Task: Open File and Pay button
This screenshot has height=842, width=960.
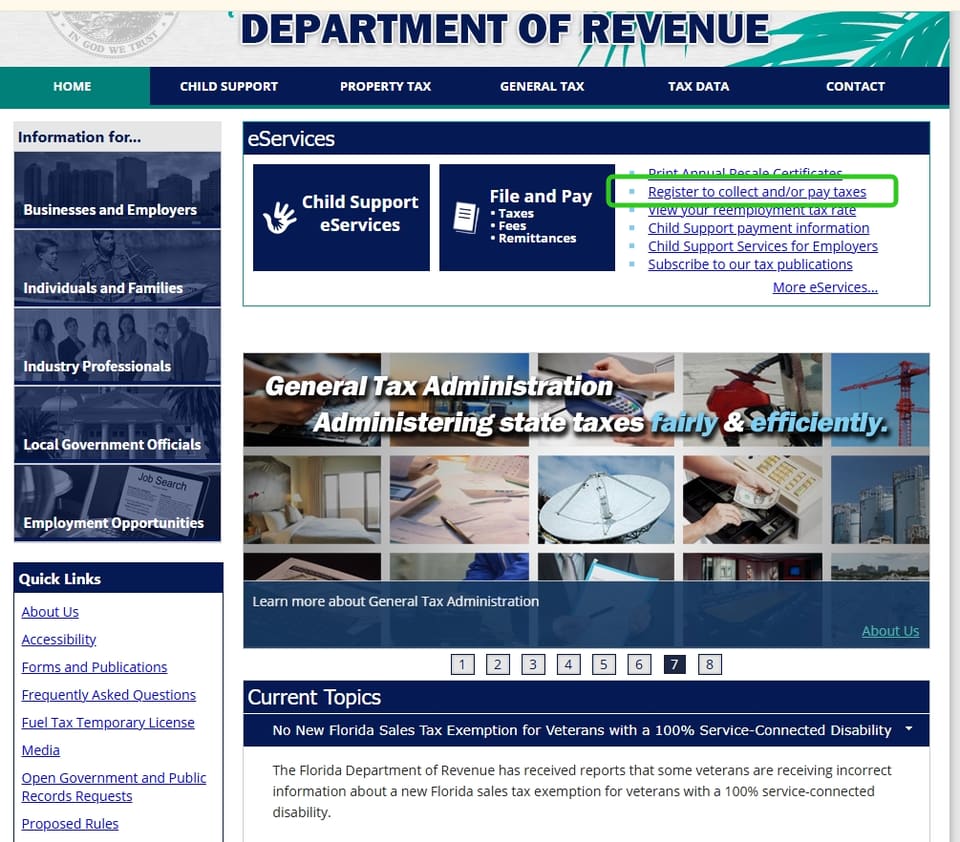Action: (527, 217)
